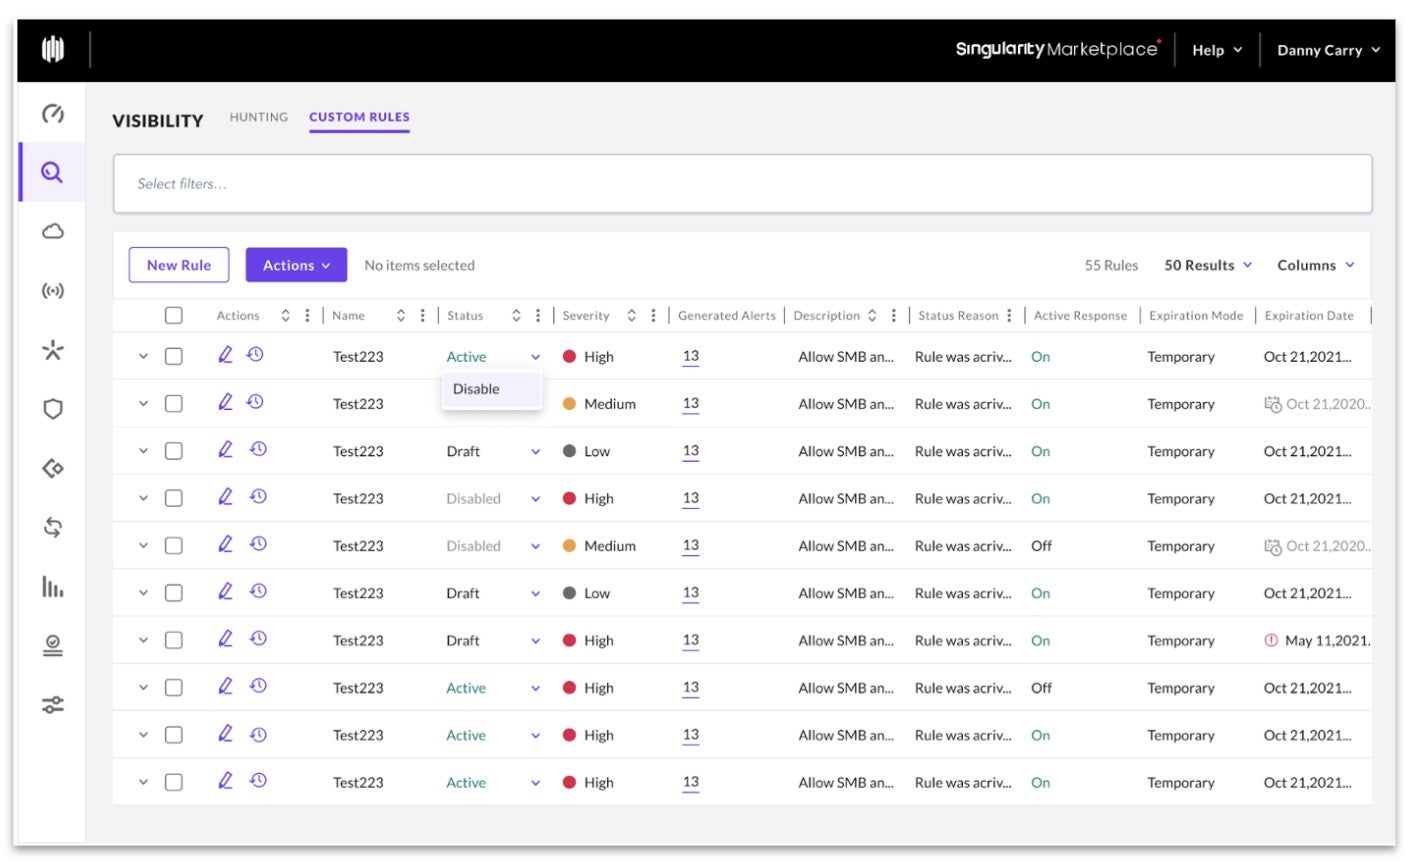Open the Visibility magnifier icon in sidebar
Viewport: 1412px width, 862px height.
coord(52,173)
